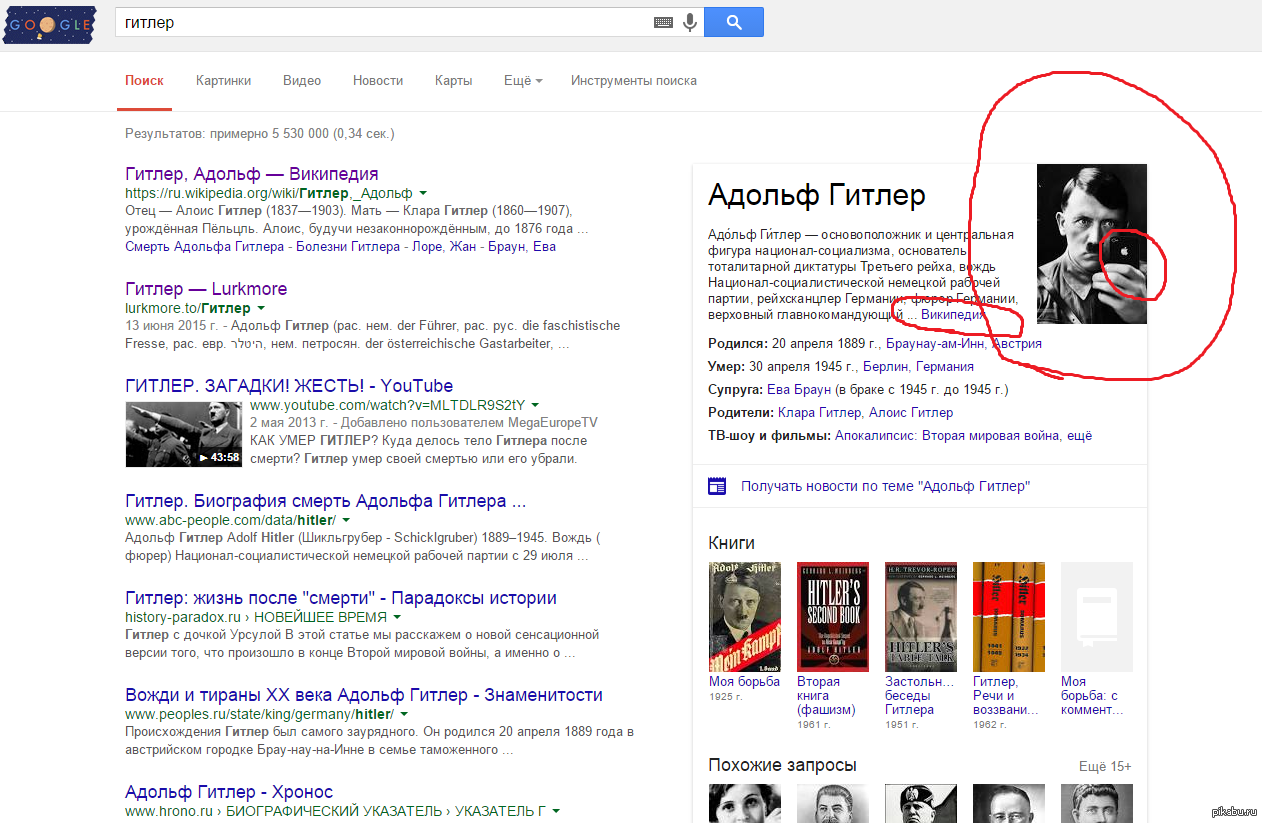Click Ещё 15+ related queries link
This screenshot has height=823, width=1262.
(x=1105, y=766)
